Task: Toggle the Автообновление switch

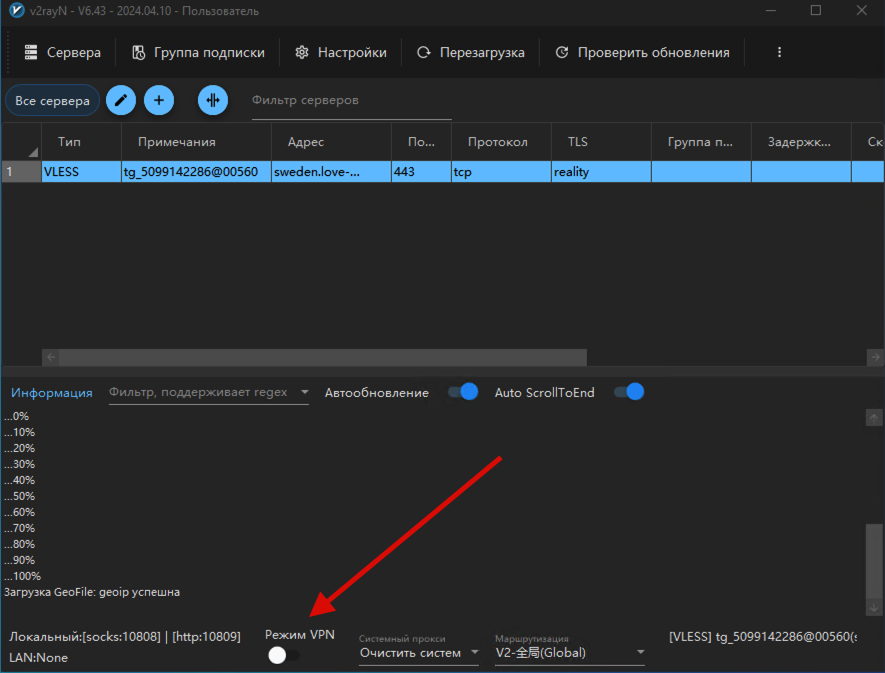Action: (x=463, y=392)
